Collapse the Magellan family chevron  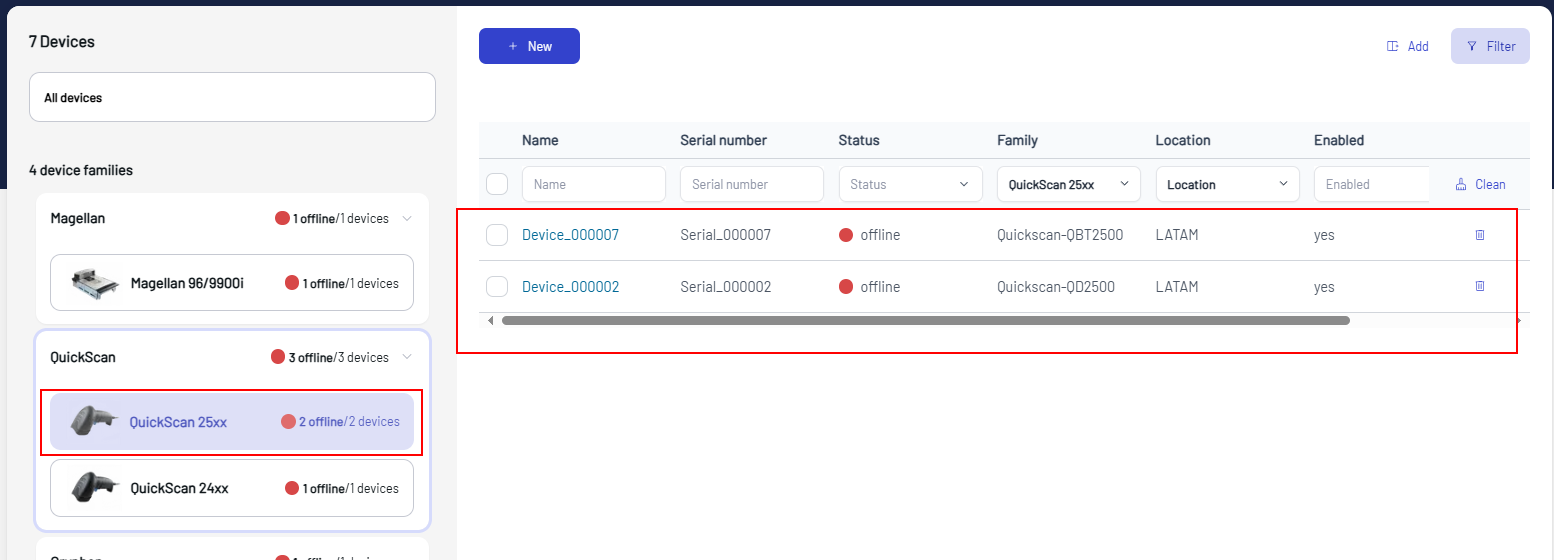[x=406, y=218]
